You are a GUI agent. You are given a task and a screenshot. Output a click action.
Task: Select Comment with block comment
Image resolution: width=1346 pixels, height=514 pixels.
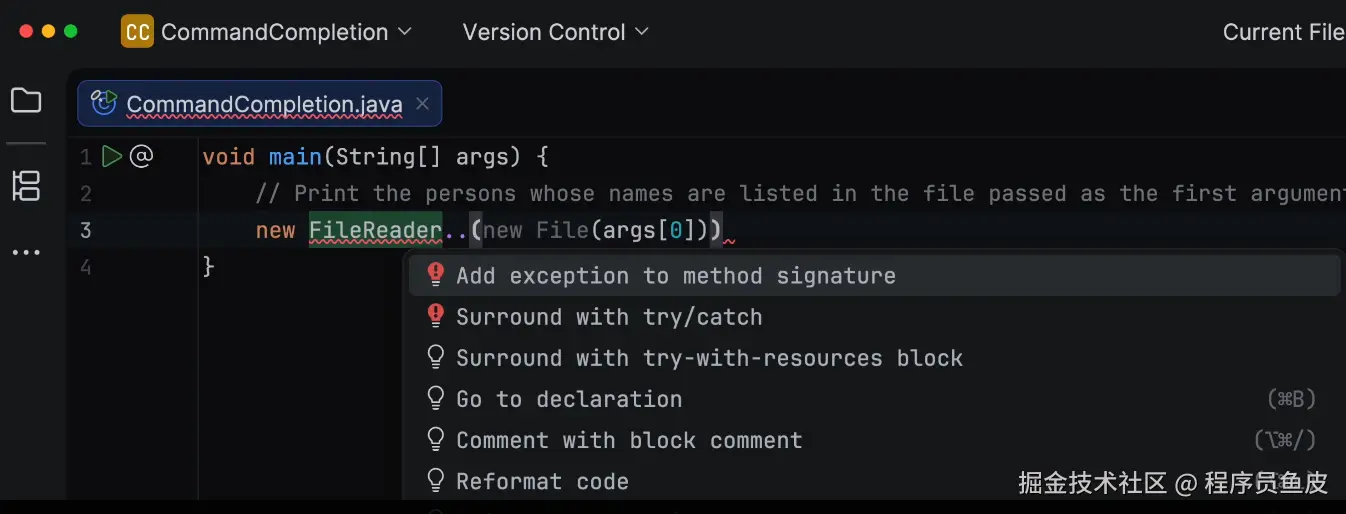pos(629,440)
